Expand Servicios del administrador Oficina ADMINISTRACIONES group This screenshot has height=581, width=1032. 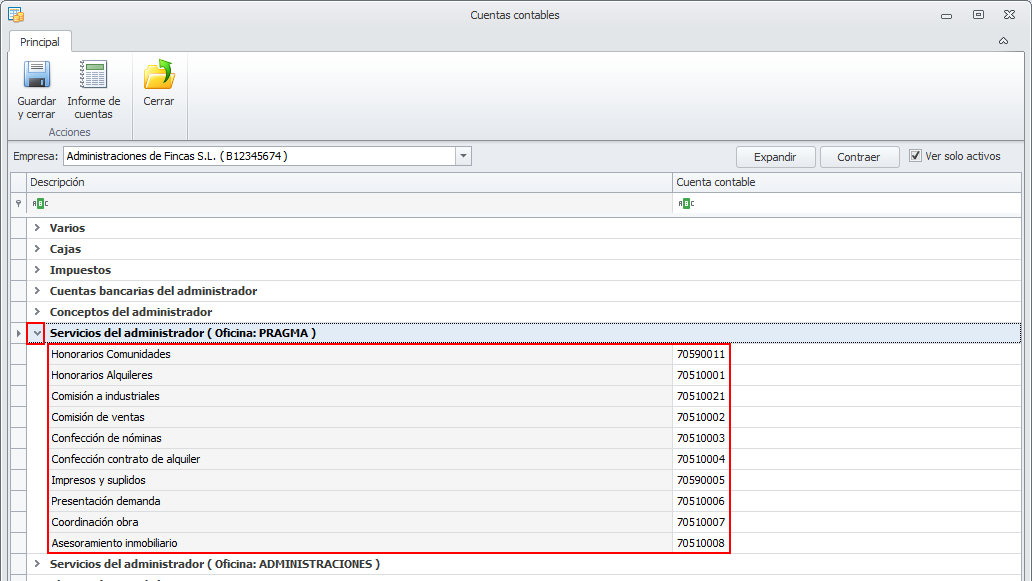pyautogui.click(x=37, y=564)
